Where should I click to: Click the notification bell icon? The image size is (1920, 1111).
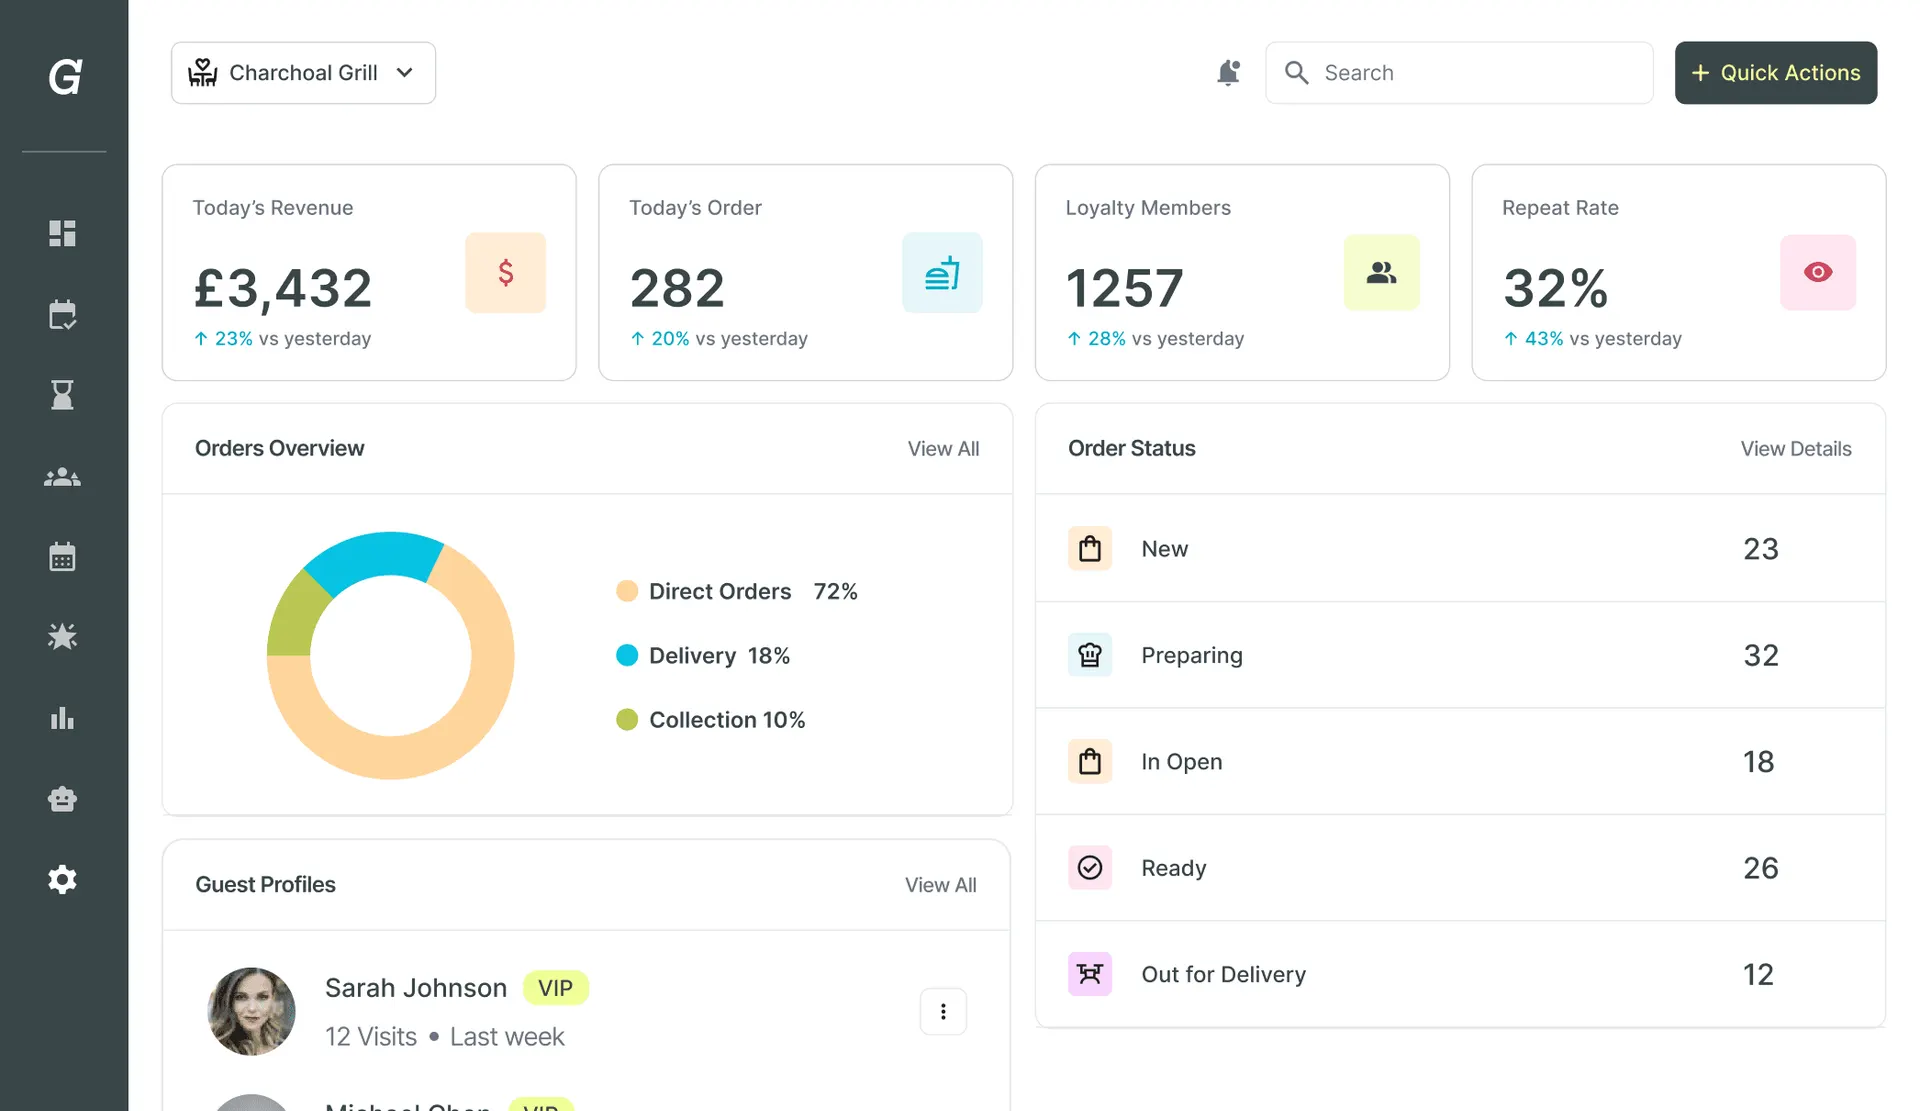(1228, 73)
